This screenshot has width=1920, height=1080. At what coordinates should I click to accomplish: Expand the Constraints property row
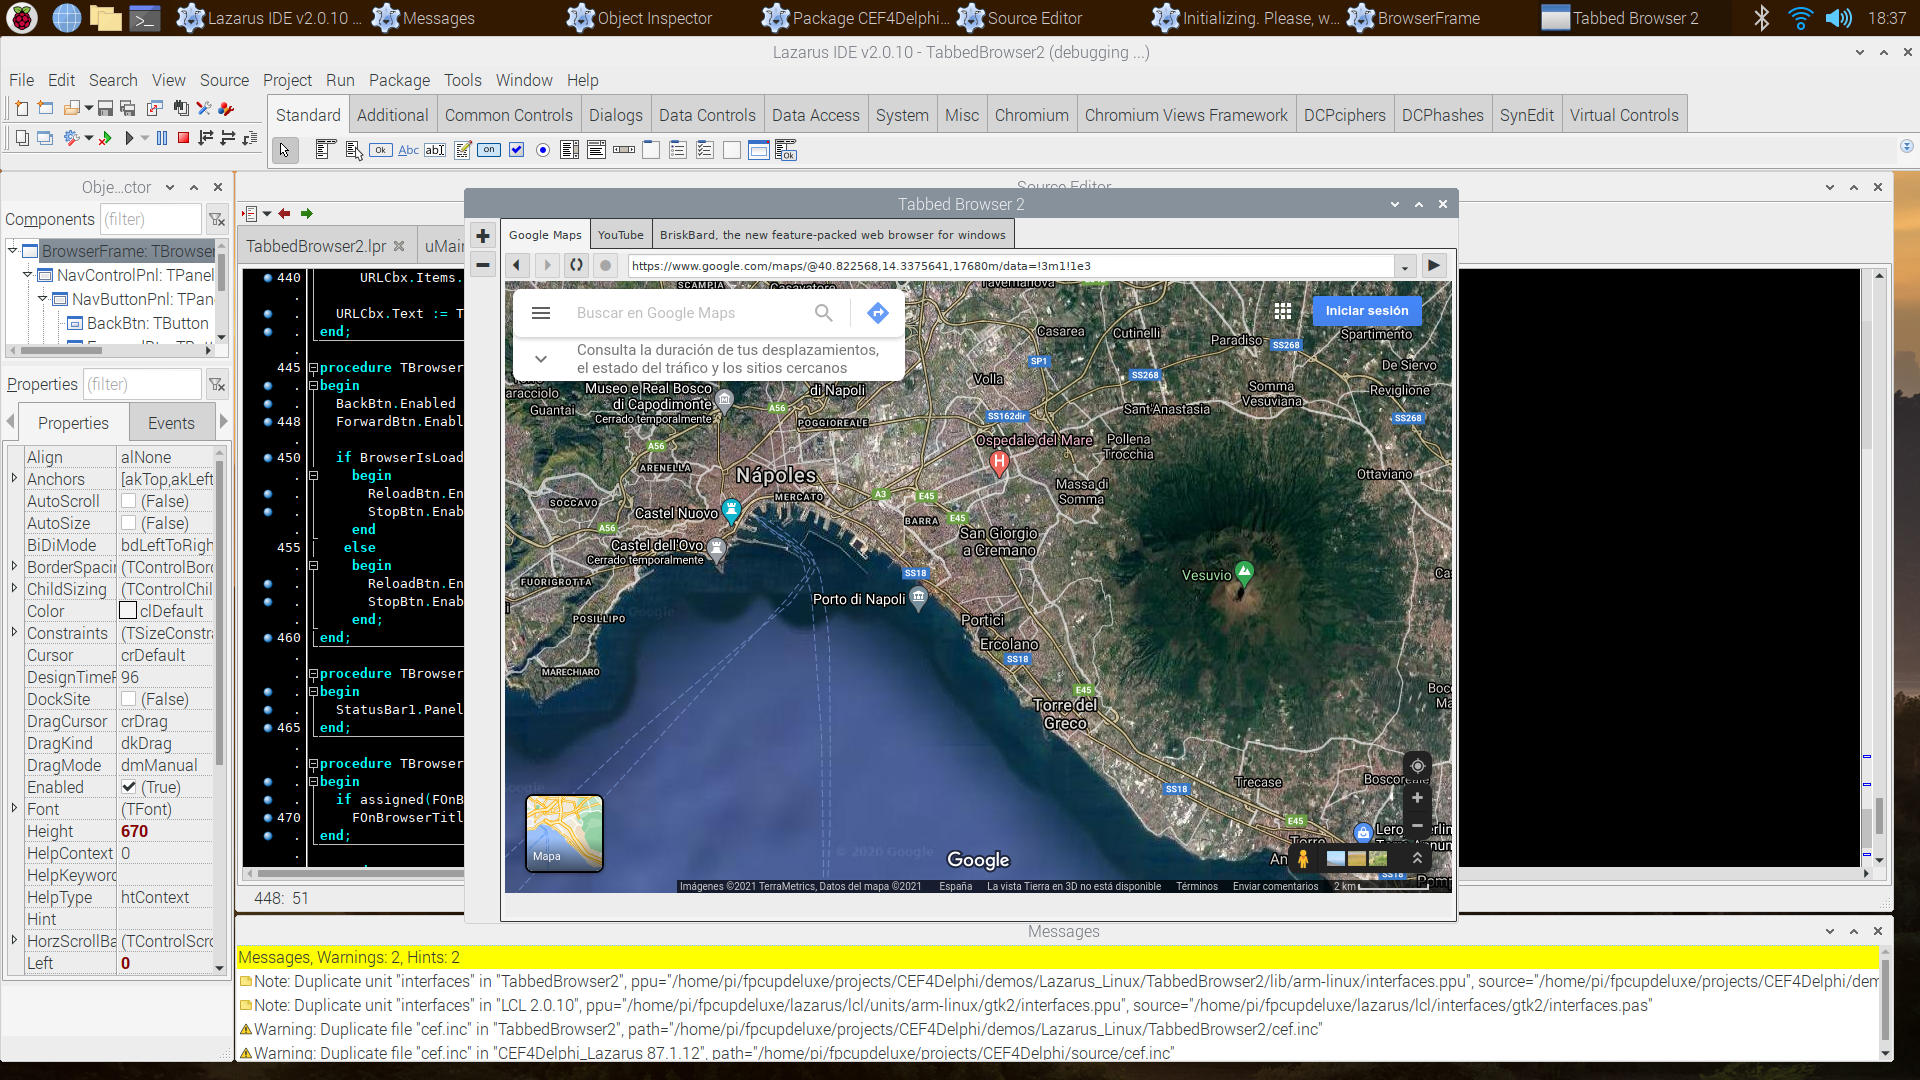click(x=14, y=632)
